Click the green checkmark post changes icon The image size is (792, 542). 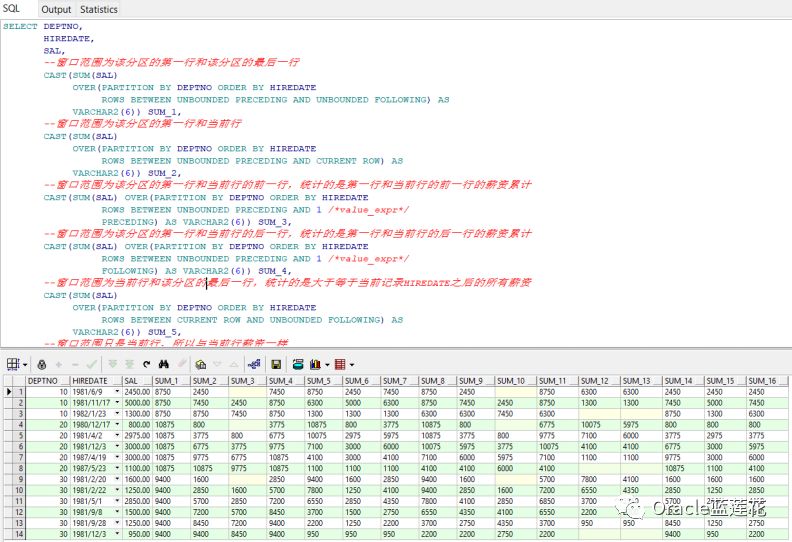point(92,364)
